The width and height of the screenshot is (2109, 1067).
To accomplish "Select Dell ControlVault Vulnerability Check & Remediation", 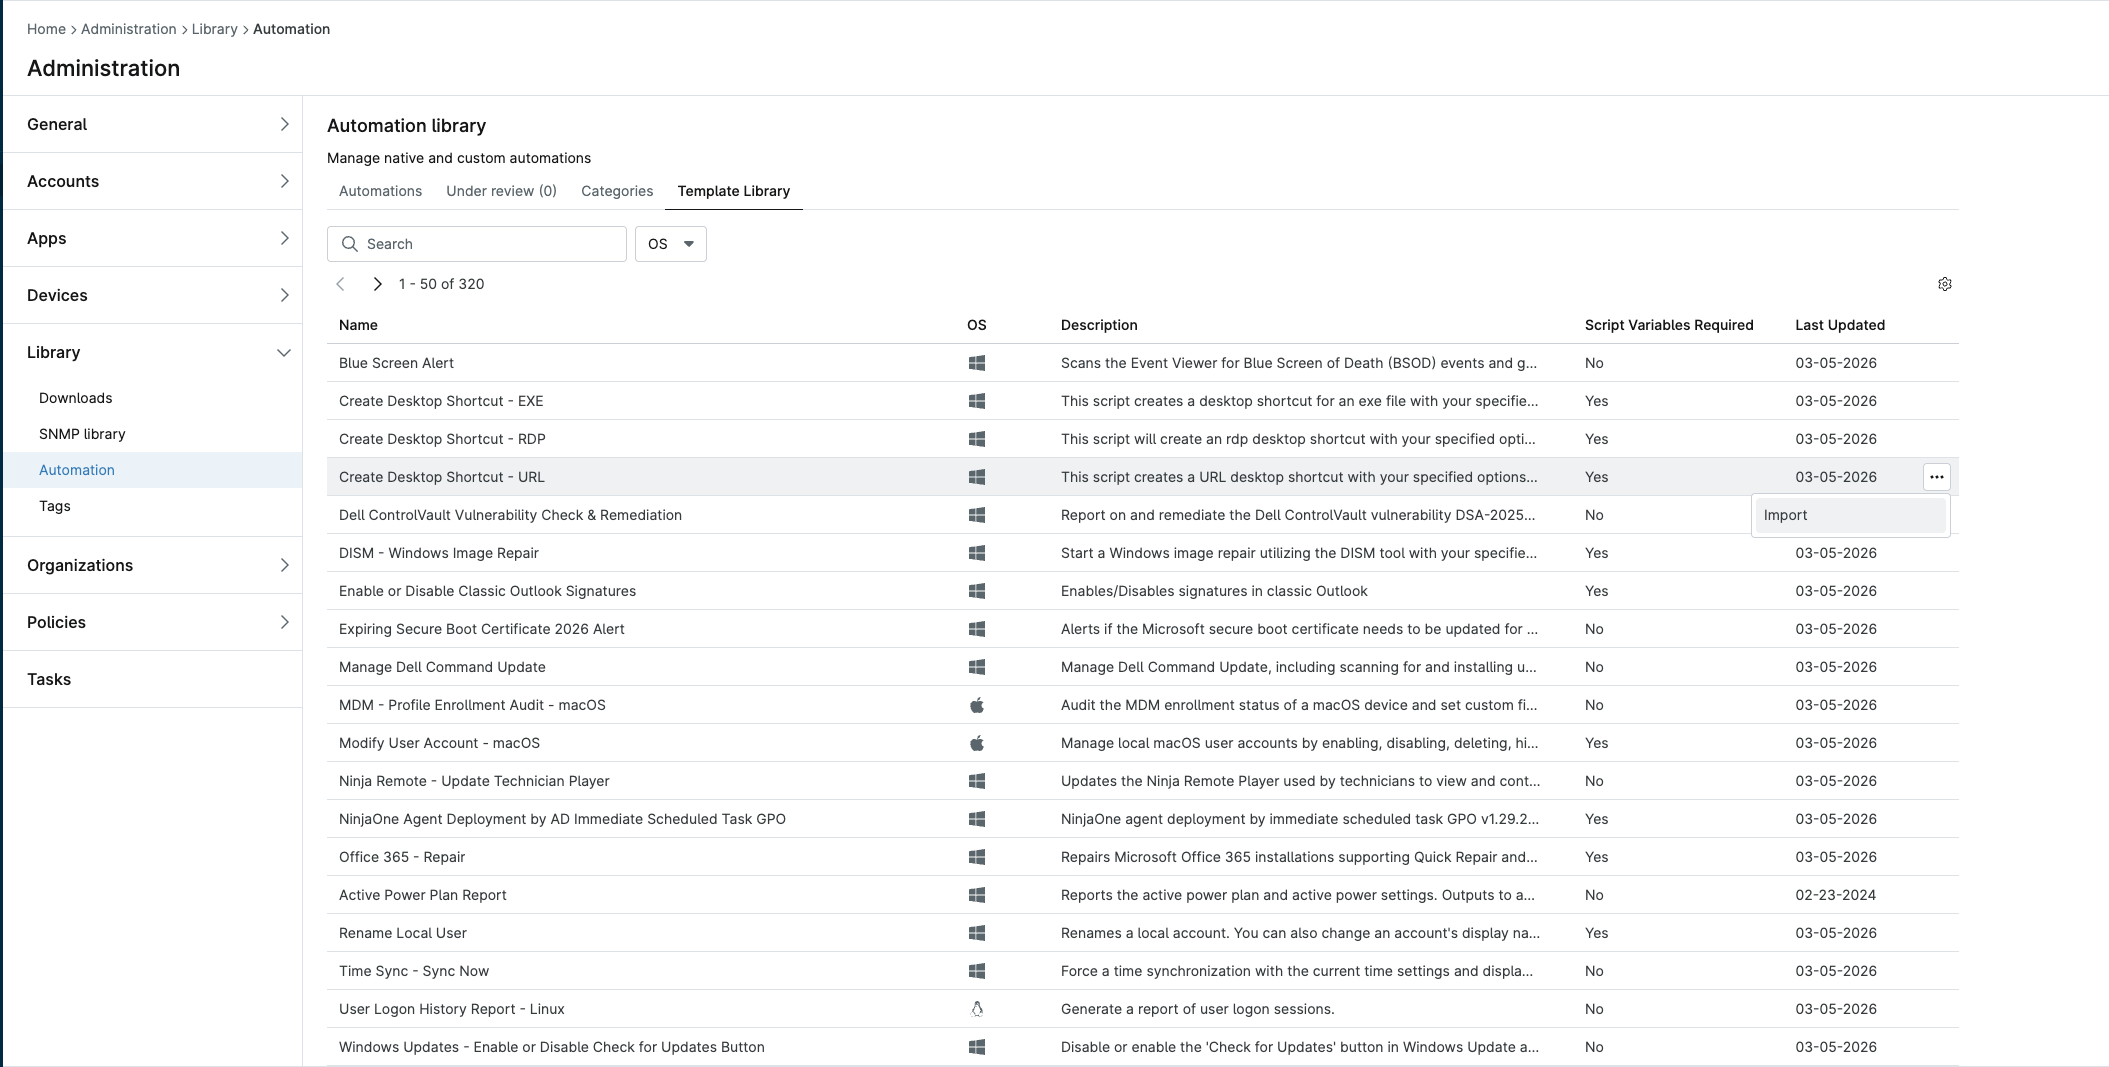I will 510,515.
